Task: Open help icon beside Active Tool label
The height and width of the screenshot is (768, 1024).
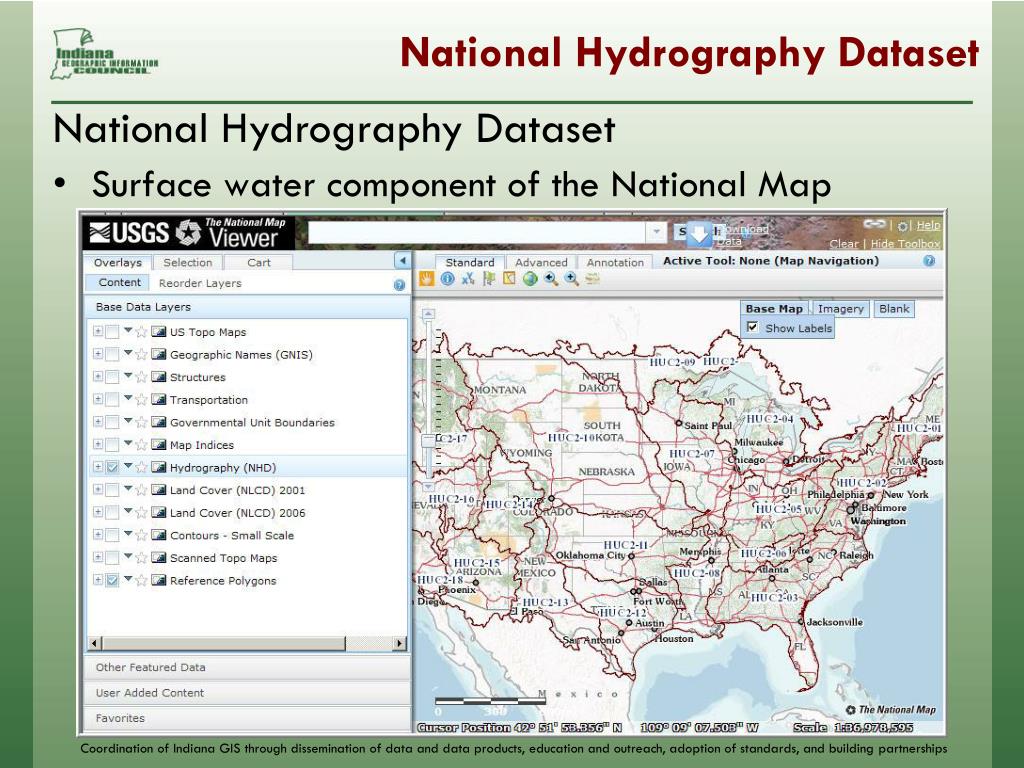Action: [929, 261]
